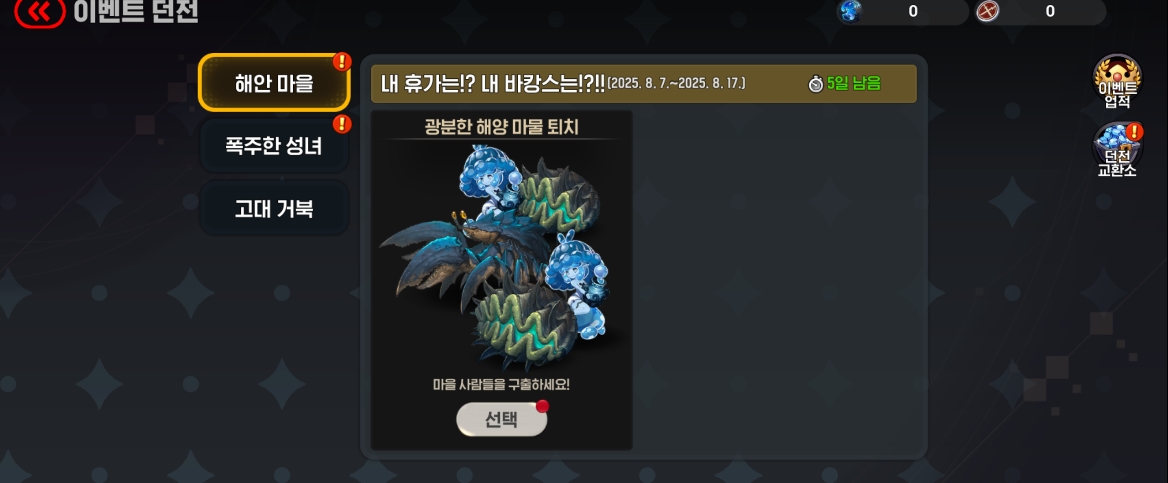The width and height of the screenshot is (1168, 483).
Task: Select the 해안 마을 tab
Action: click(274, 83)
